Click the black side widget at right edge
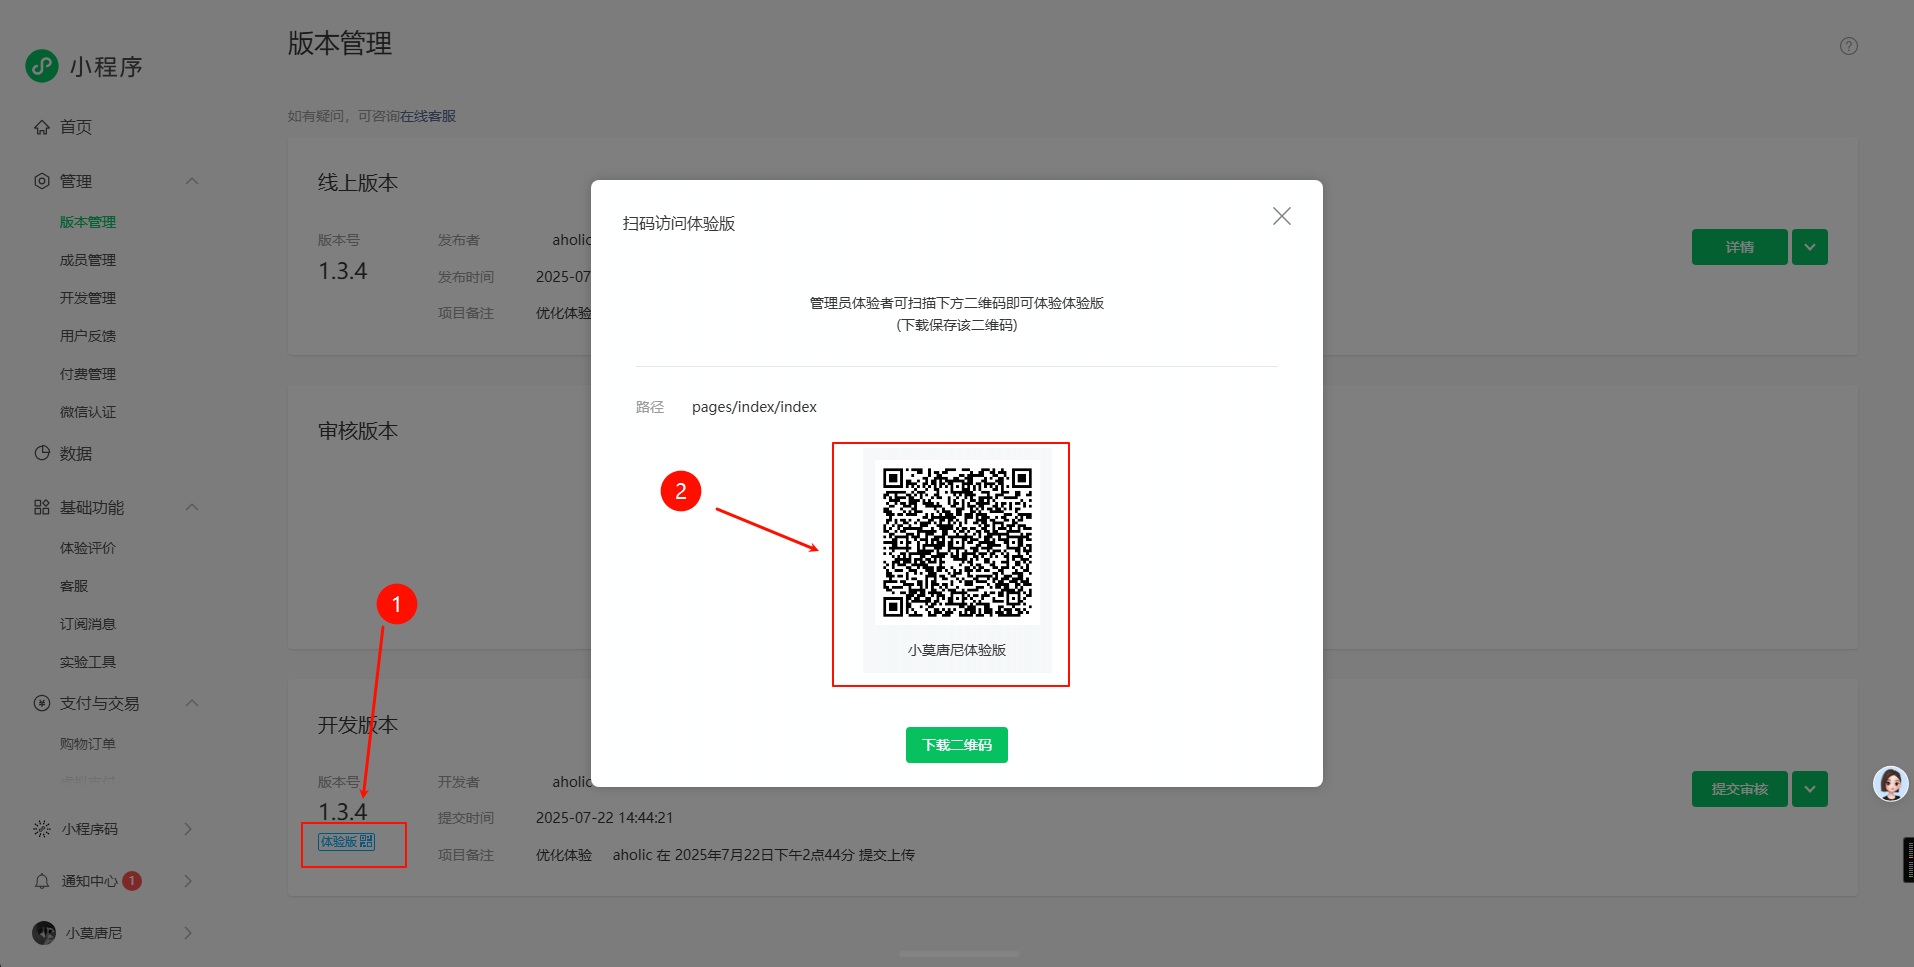1914x967 pixels. point(1908,860)
